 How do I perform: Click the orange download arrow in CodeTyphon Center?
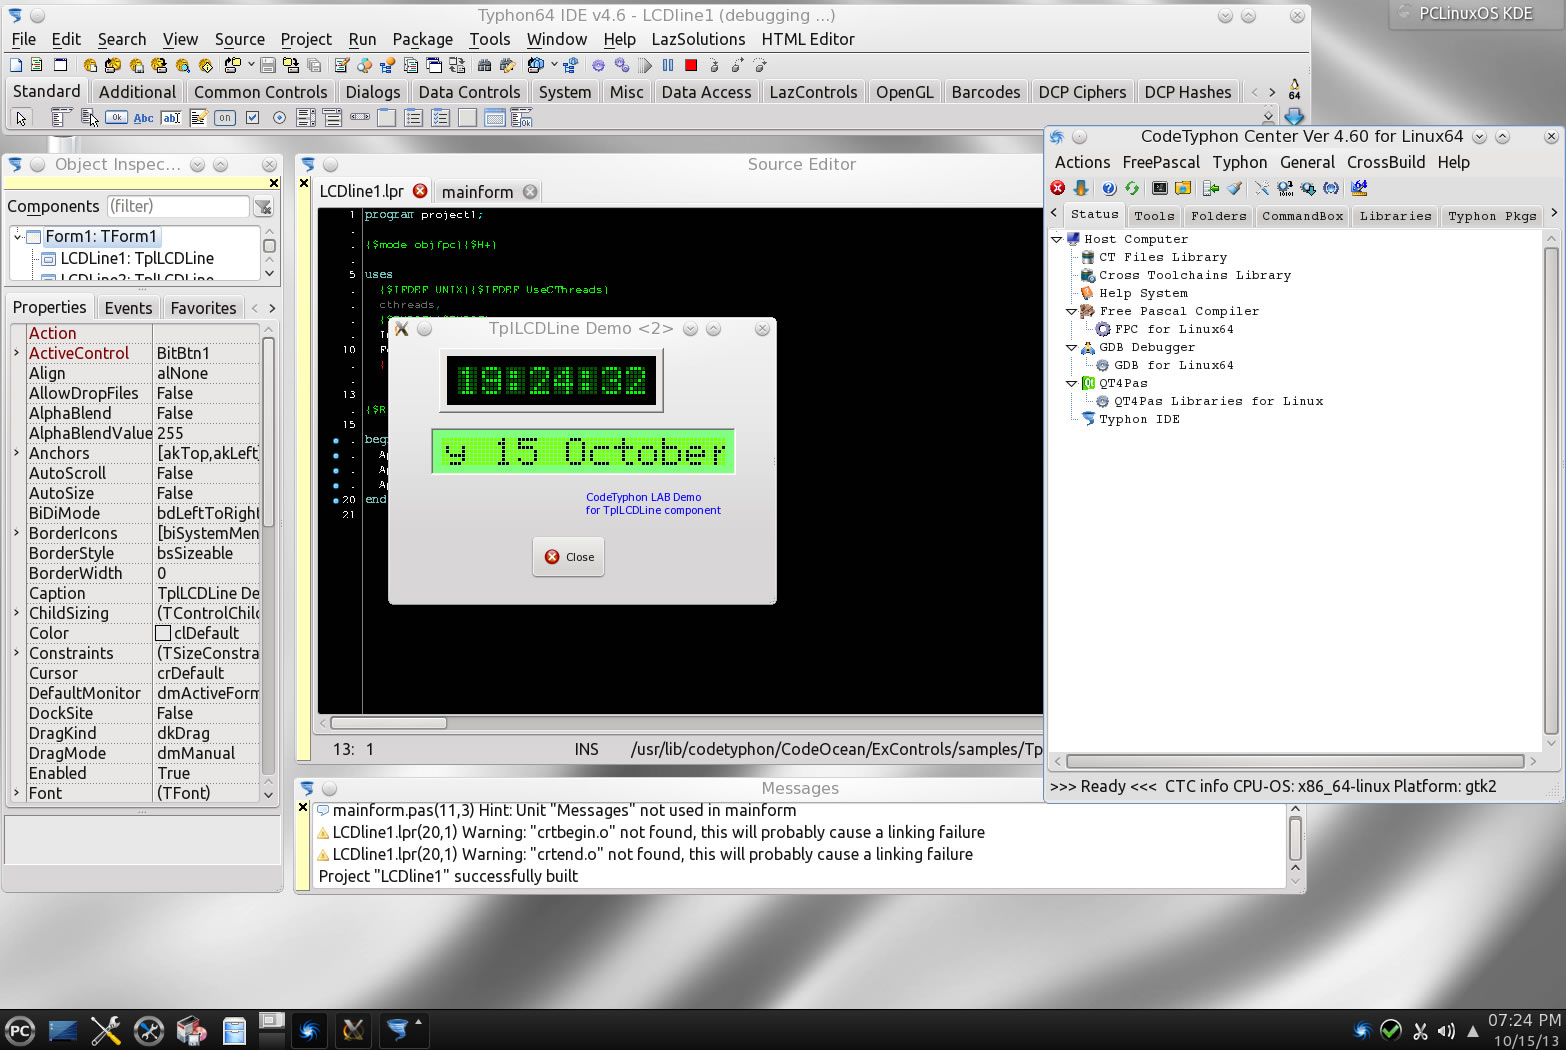tap(1081, 188)
